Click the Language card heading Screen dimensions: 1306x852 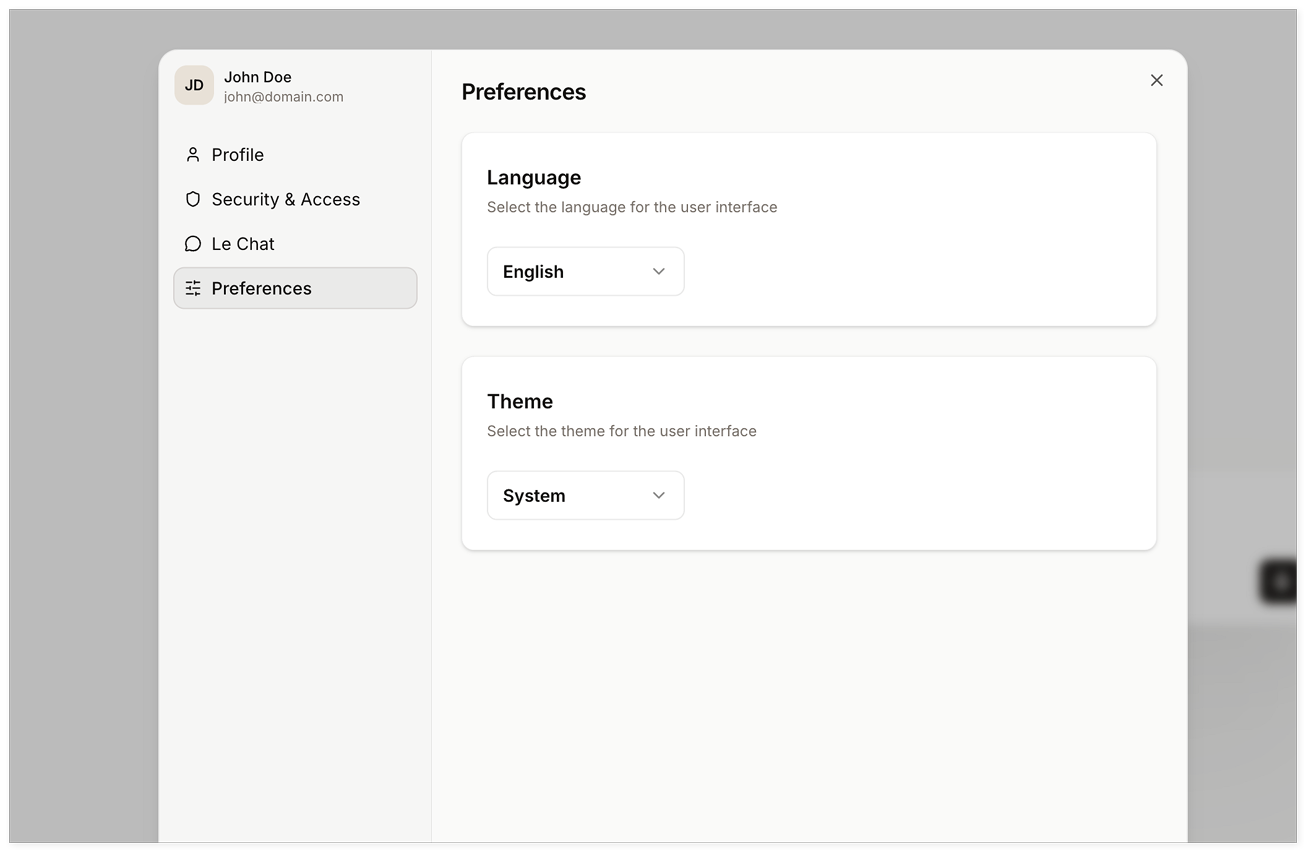click(x=534, y=178)
